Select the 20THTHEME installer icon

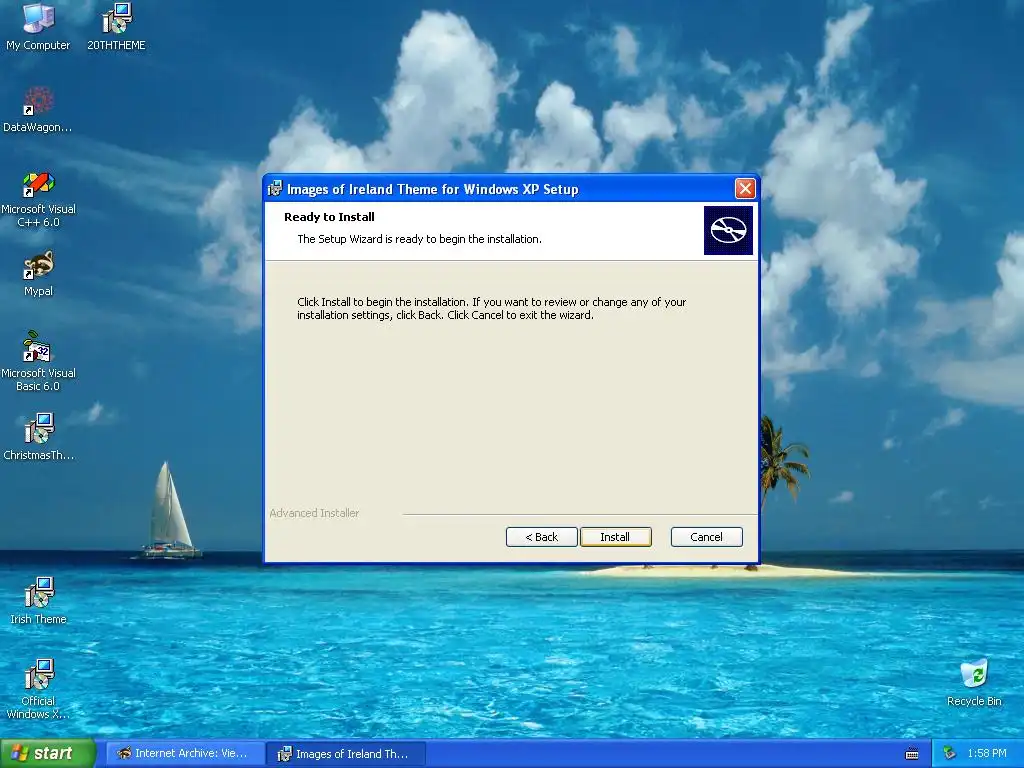pos(116,26)
